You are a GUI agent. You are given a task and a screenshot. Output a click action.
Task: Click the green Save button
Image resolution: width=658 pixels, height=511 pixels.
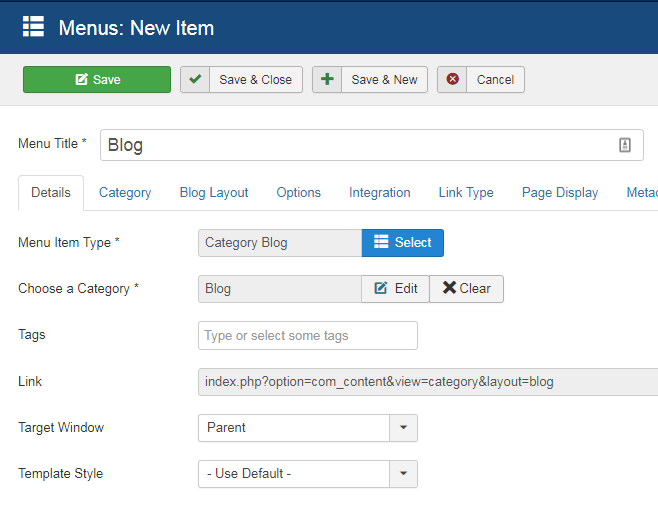97,79
